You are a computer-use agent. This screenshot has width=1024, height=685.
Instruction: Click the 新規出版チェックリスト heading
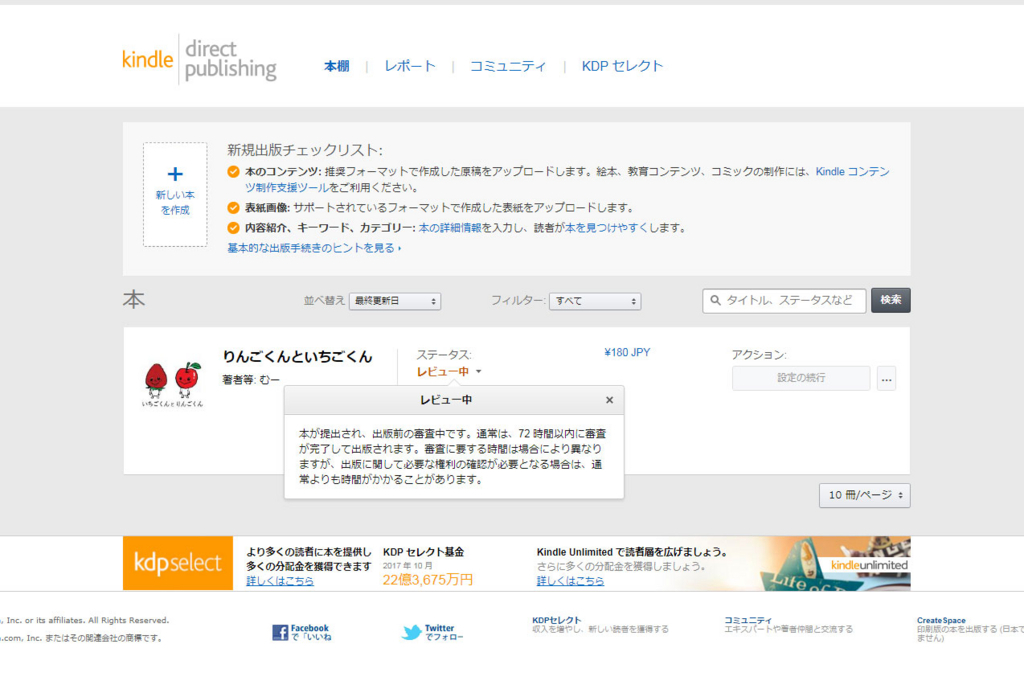point(305,150)
